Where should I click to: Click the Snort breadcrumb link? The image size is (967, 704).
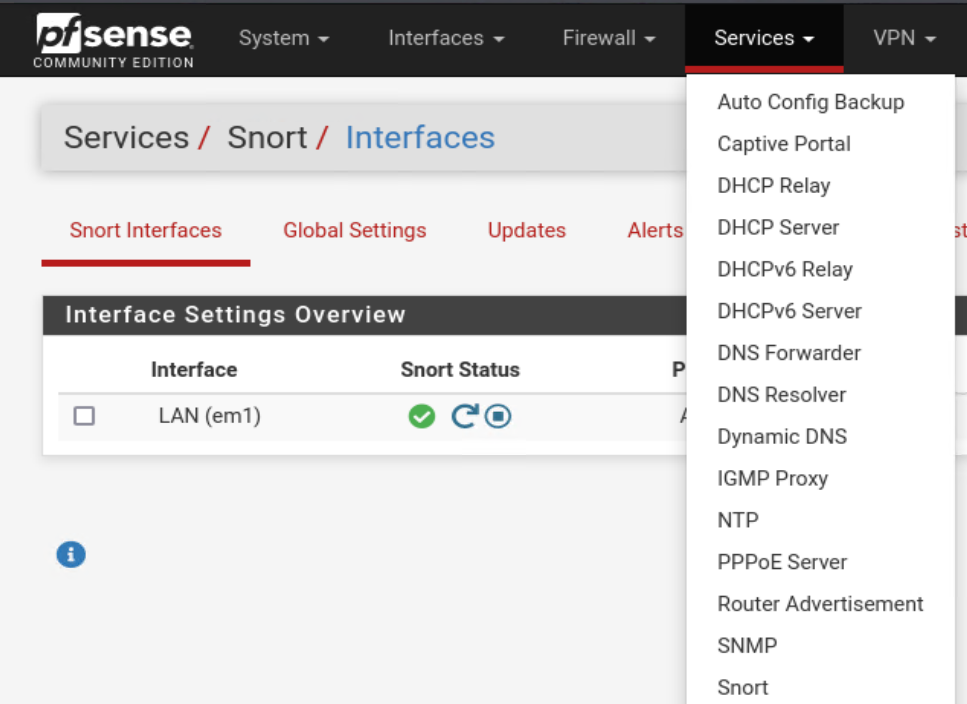tap(267, 137)
